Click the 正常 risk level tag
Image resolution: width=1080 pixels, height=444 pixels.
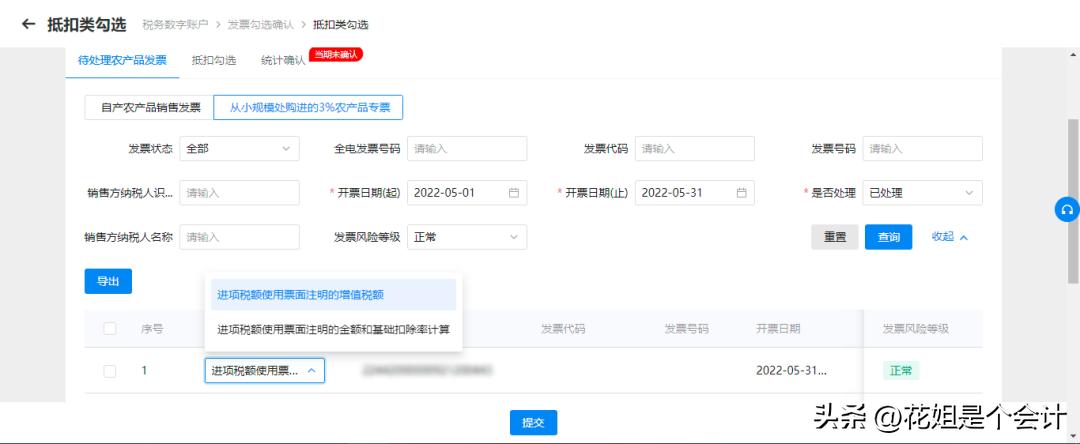tap(901, 370)
